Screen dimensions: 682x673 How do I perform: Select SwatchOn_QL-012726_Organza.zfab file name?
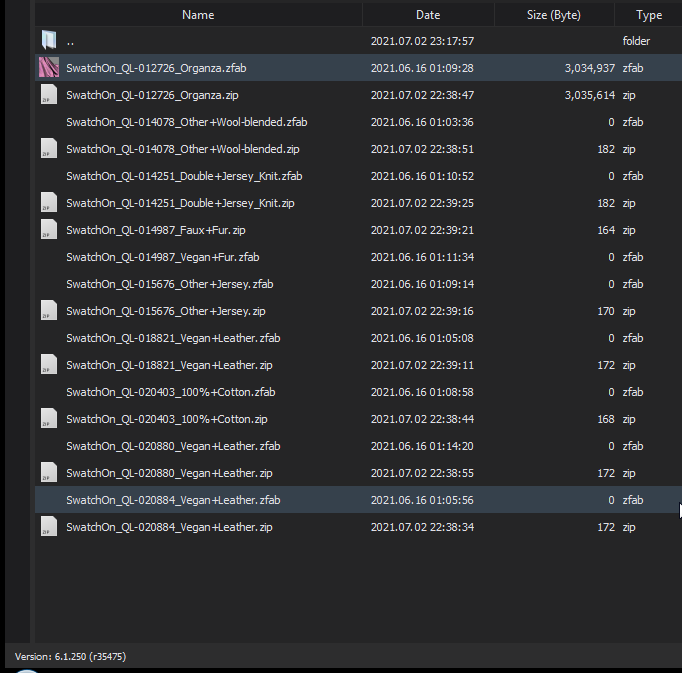point(156,68)
